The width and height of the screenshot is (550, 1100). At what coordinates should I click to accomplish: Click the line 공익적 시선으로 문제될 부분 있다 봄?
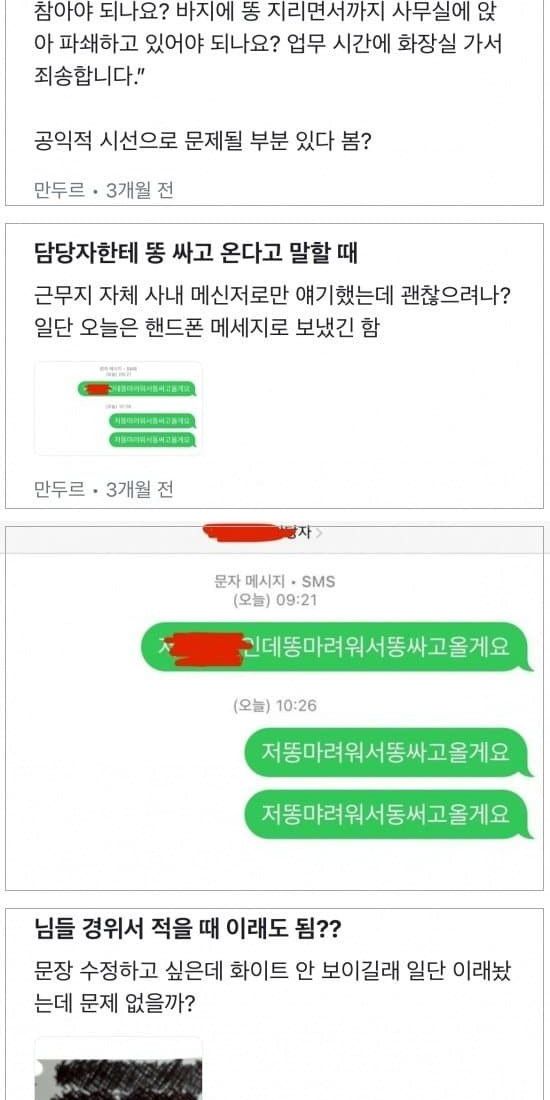(203, 144)
